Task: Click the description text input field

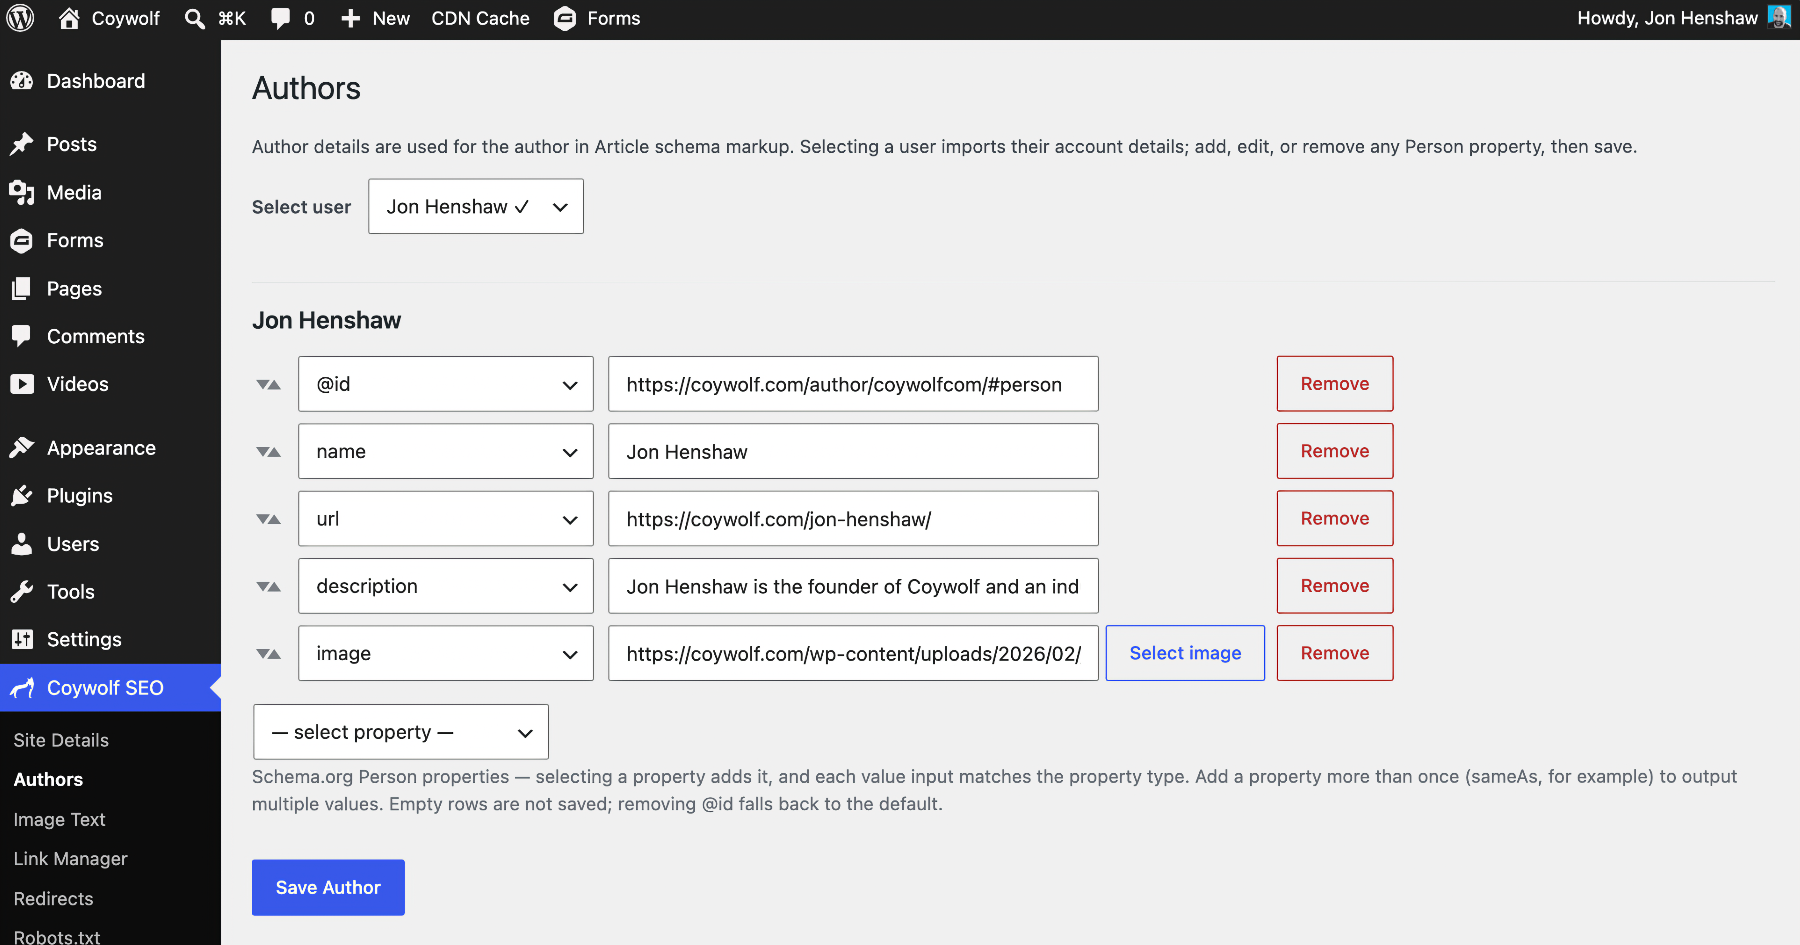Action: (853, 586)
